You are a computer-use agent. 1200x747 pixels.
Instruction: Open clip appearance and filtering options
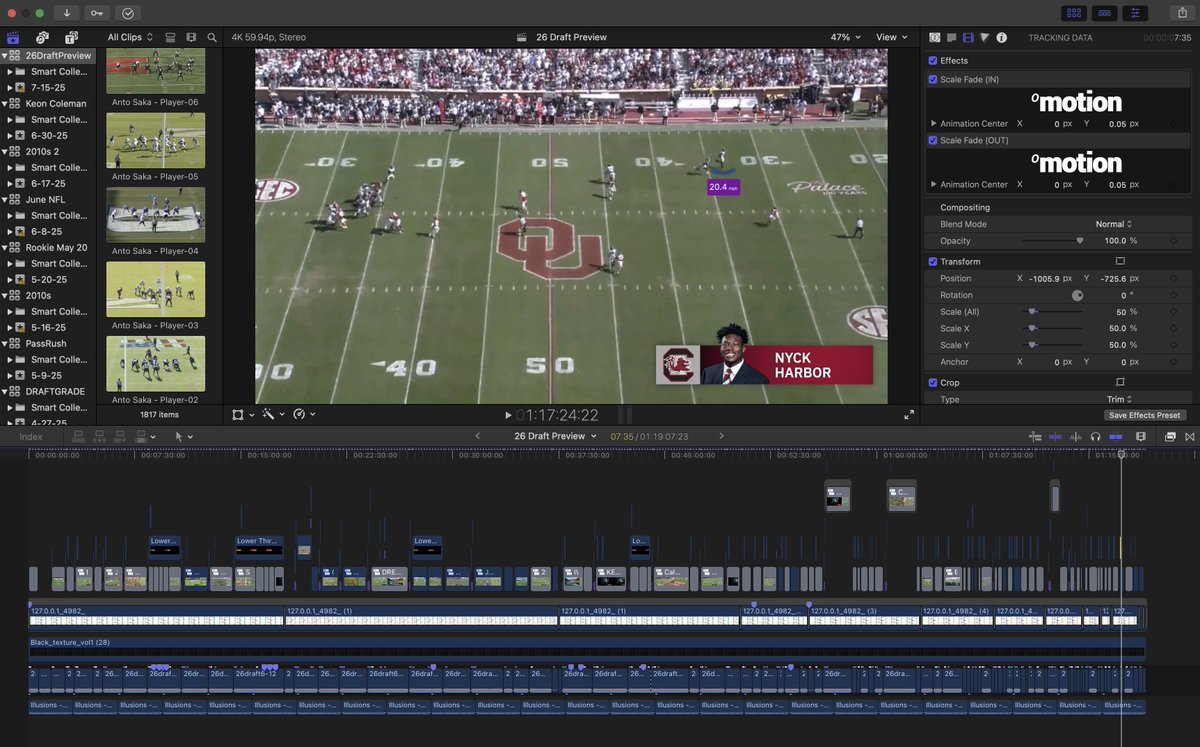tap(191, 37)
